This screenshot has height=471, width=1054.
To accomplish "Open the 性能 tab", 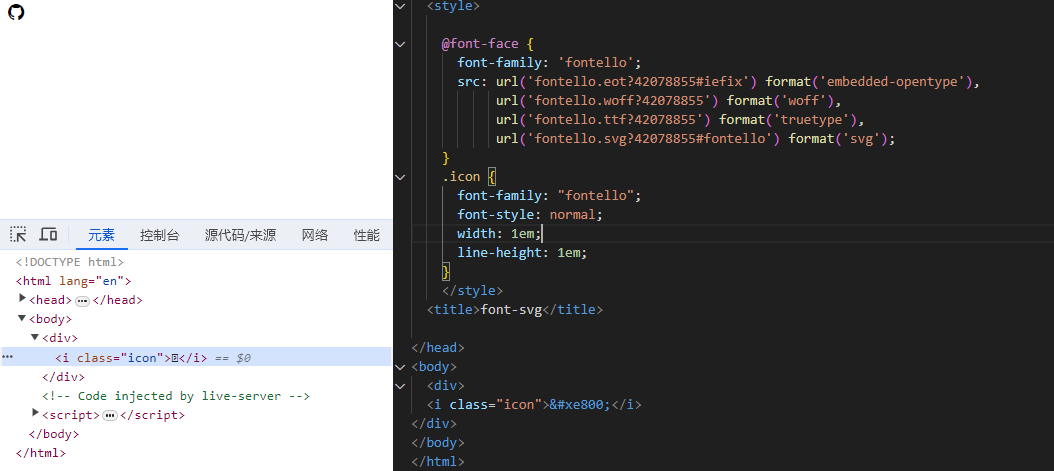I will [366, 235].
